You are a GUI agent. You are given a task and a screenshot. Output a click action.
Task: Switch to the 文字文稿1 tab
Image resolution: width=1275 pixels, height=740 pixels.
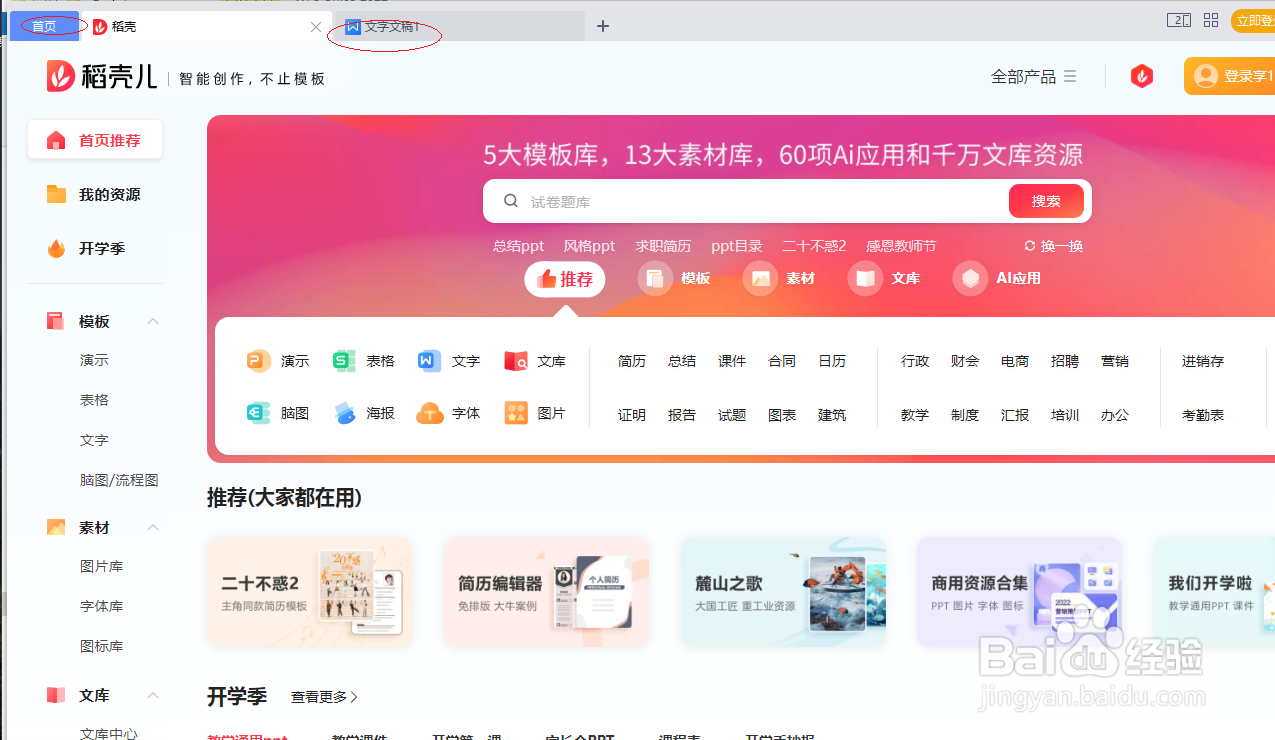[x=459, y=27]
